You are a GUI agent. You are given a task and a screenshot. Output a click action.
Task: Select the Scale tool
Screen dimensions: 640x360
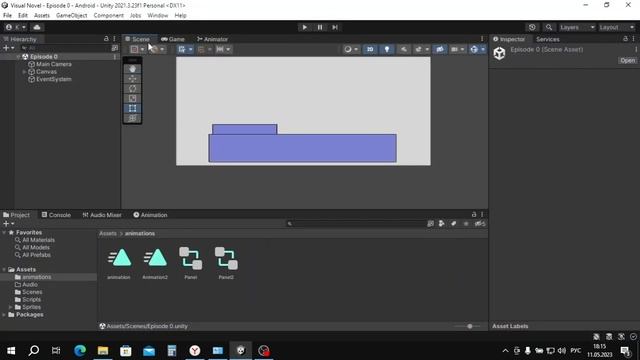pos(132,98)
